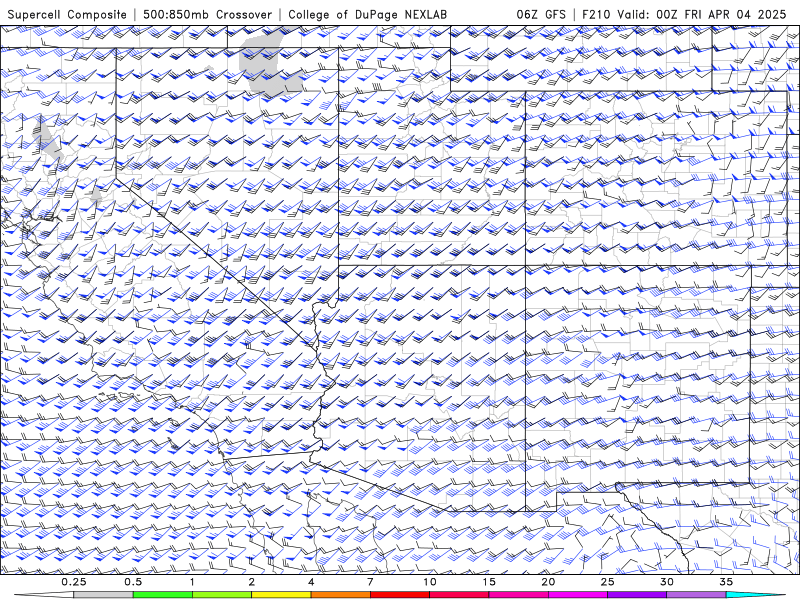Select the orange swatch between 4 and 7
Image resolution: width=800 pixels, height=600 pixels.
pyautogui.click(x=340, y=595)
